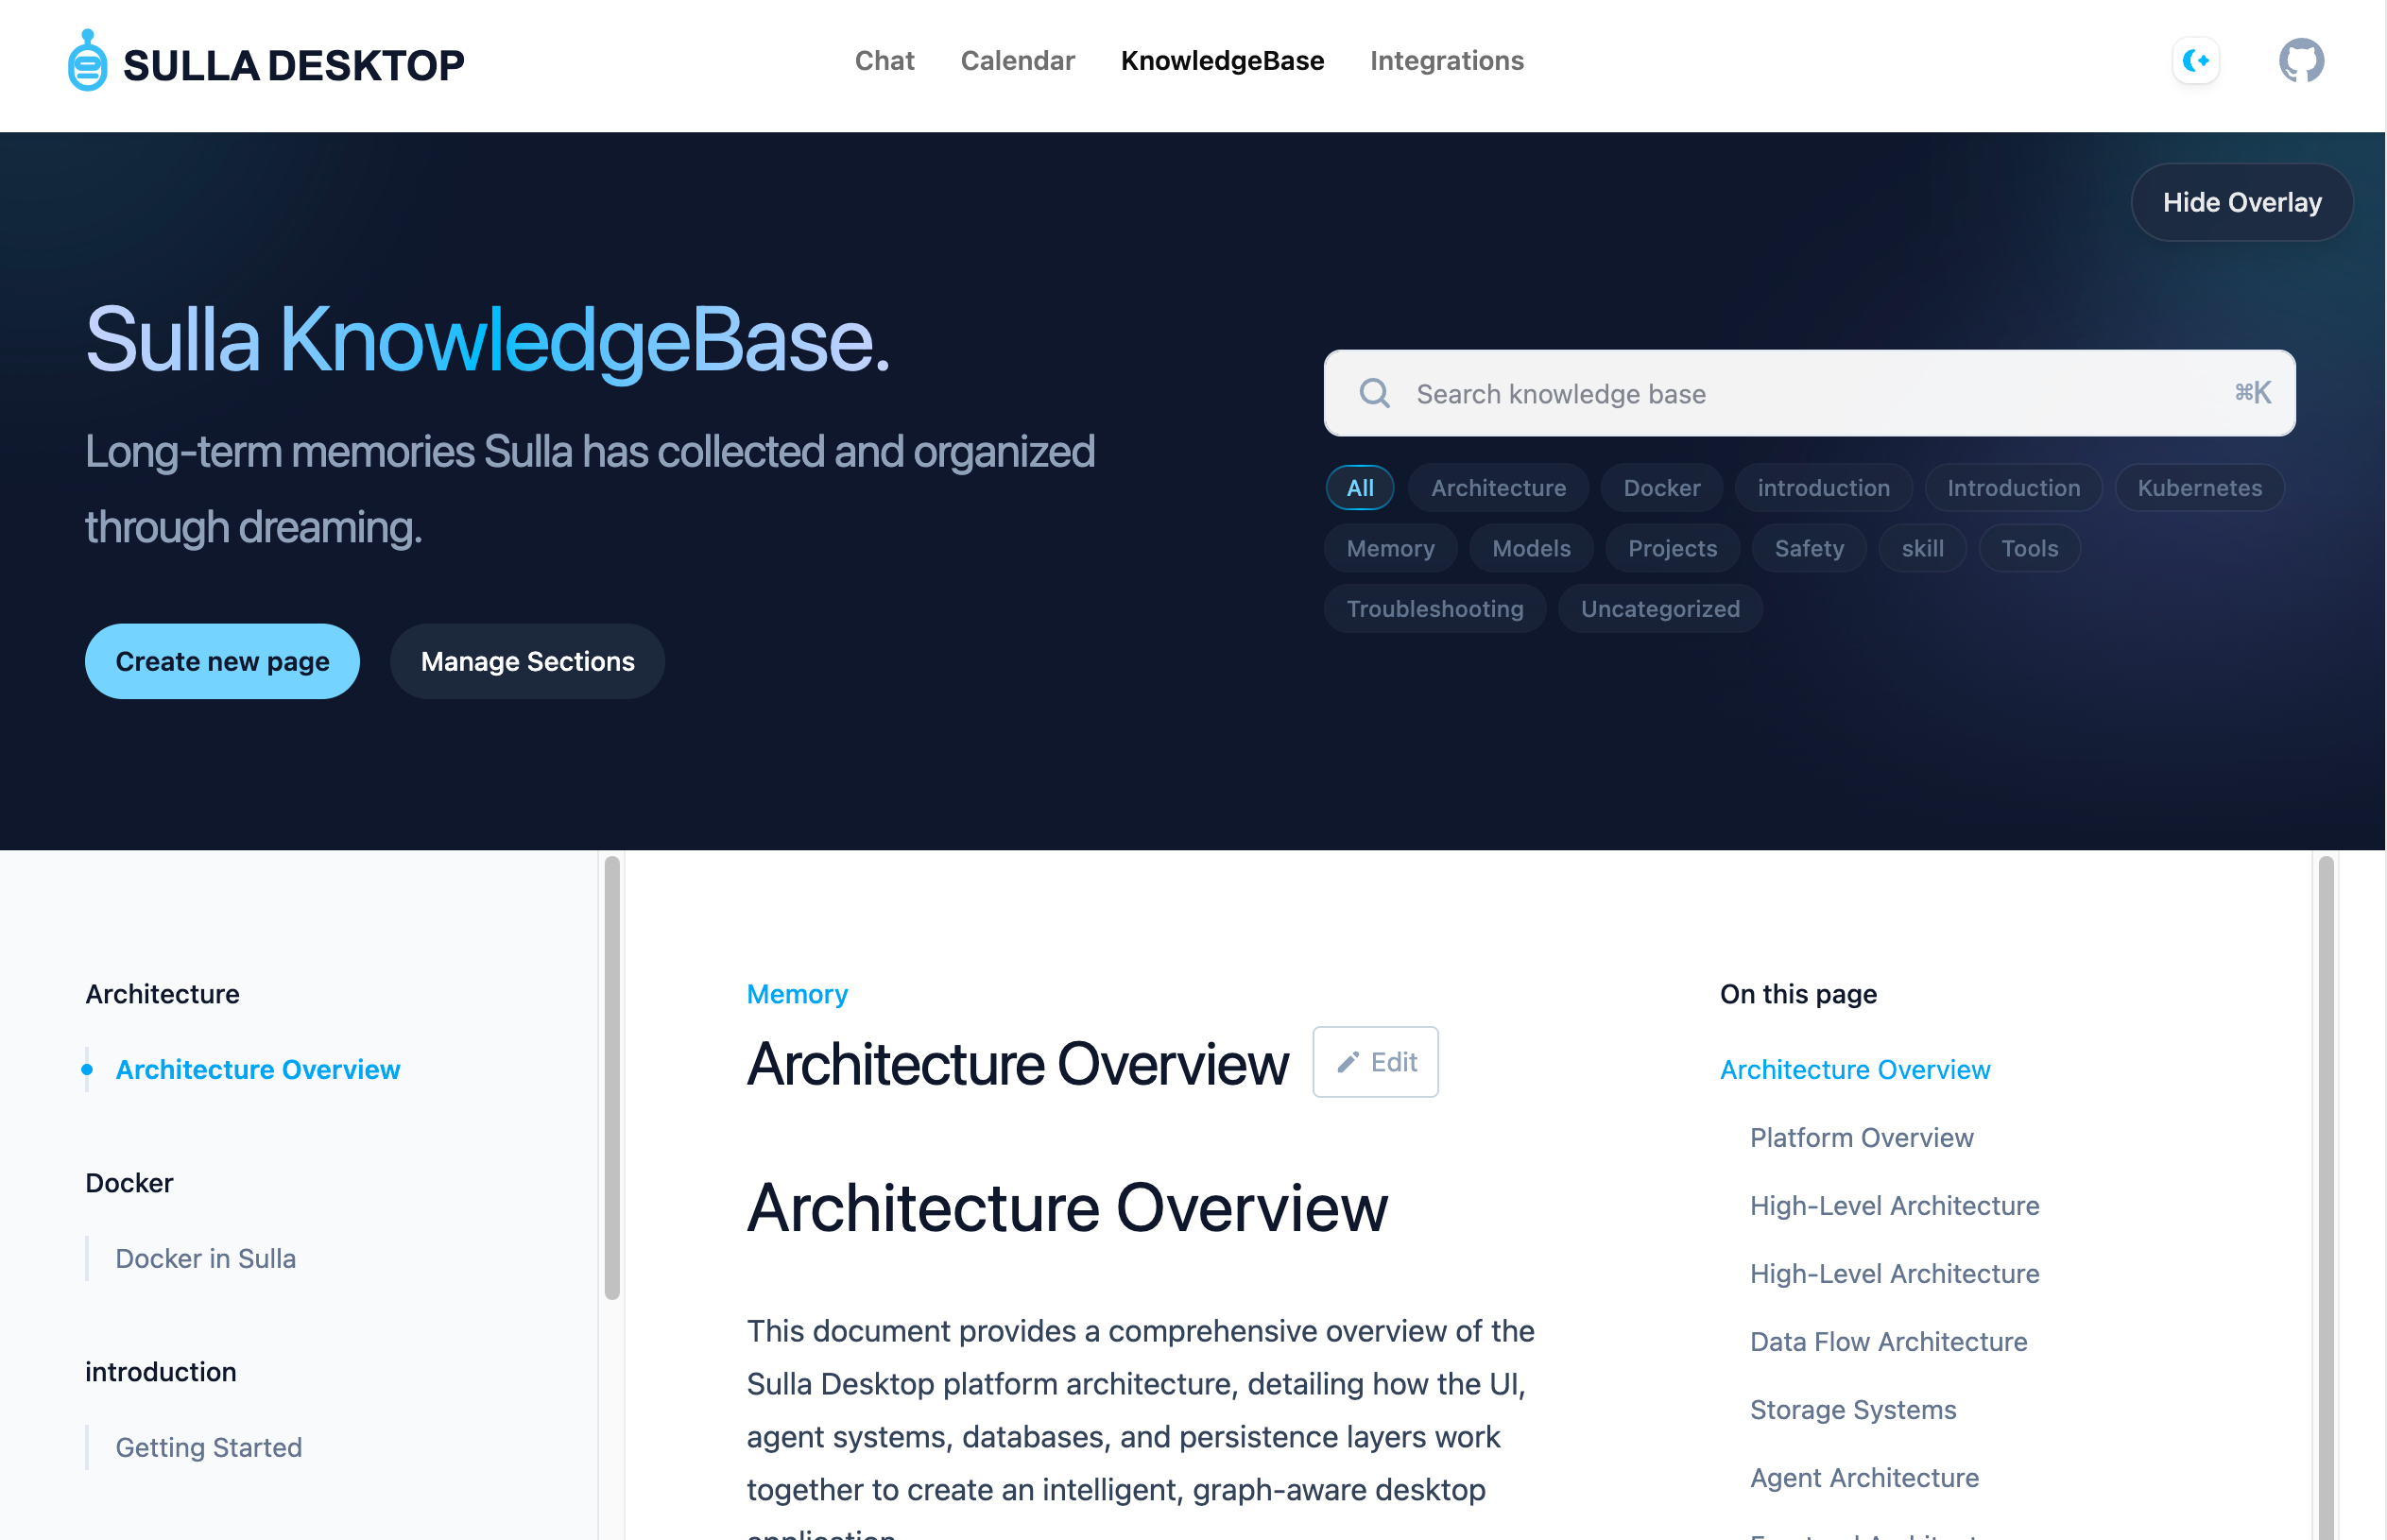Click the Hide Overlay control
The image size is (2387, 1540).
click(2242, 202)
